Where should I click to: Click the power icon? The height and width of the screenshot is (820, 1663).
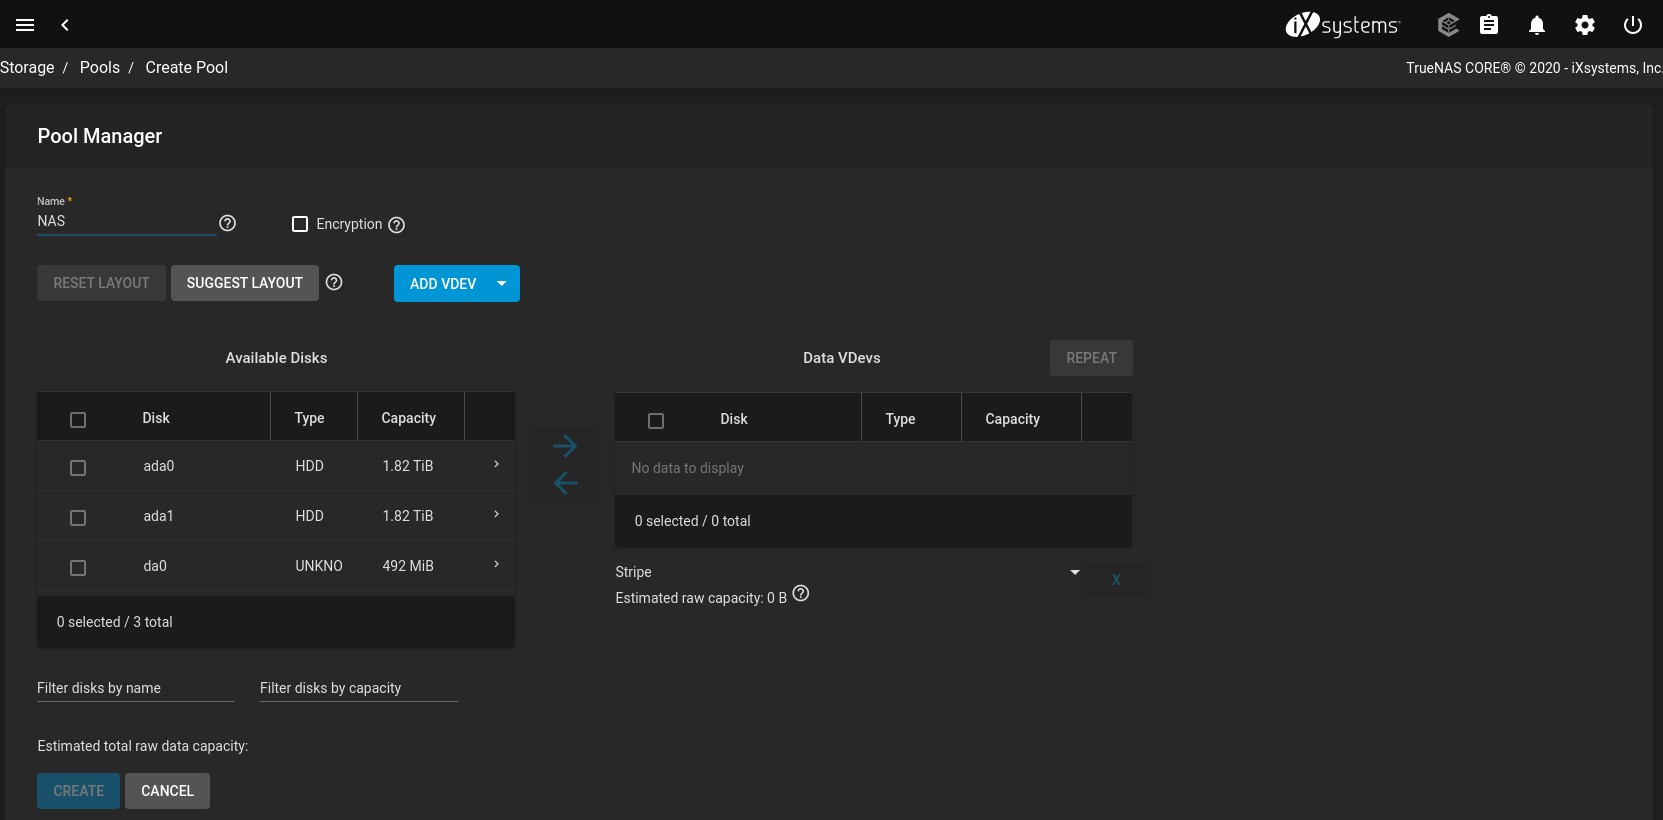[1632, 25]
